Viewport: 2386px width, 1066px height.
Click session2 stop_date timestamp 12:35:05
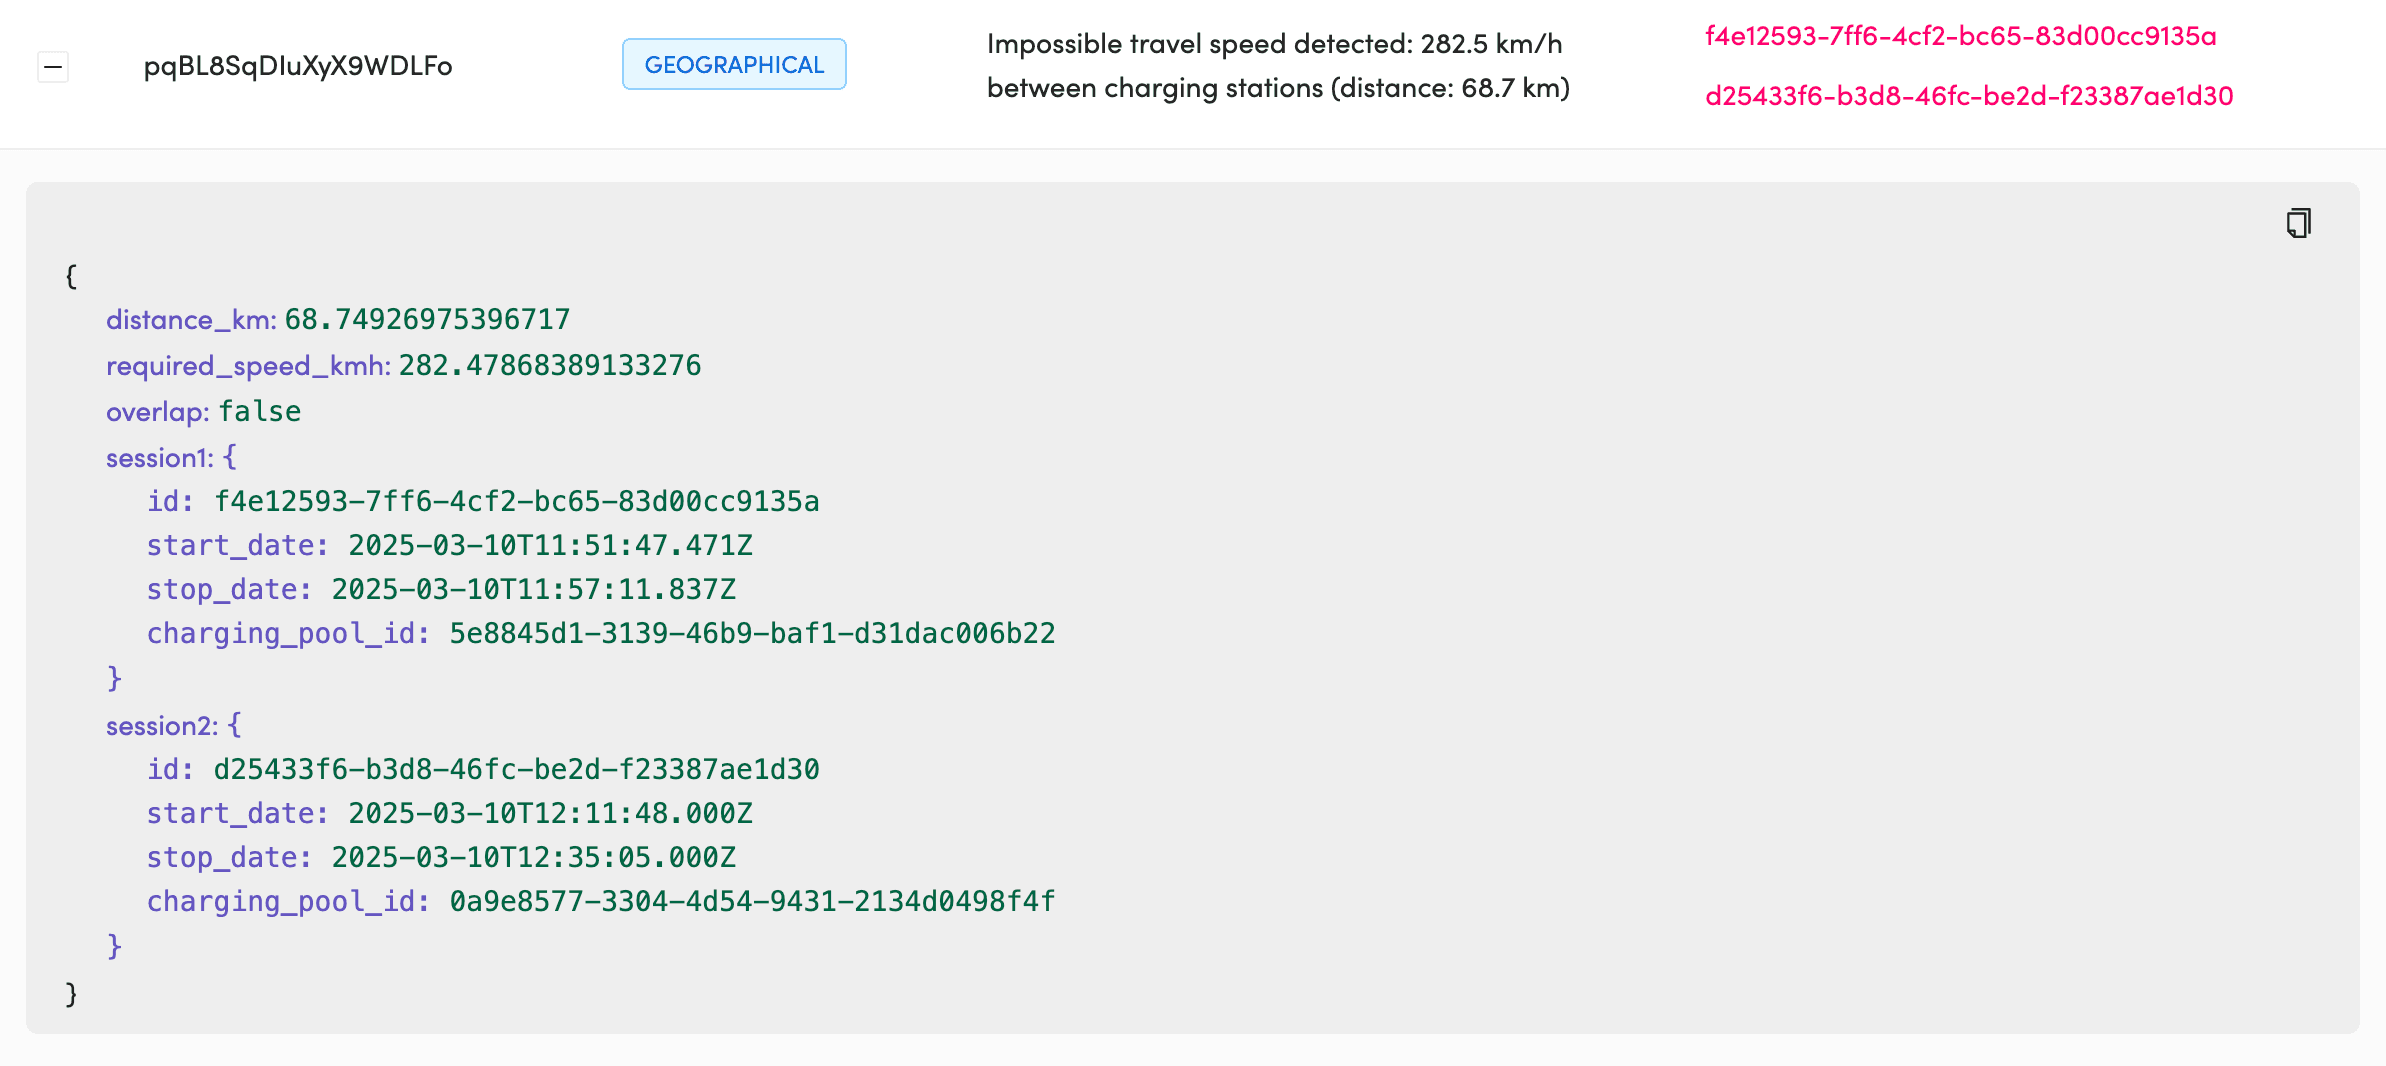(x=533, y=858)
